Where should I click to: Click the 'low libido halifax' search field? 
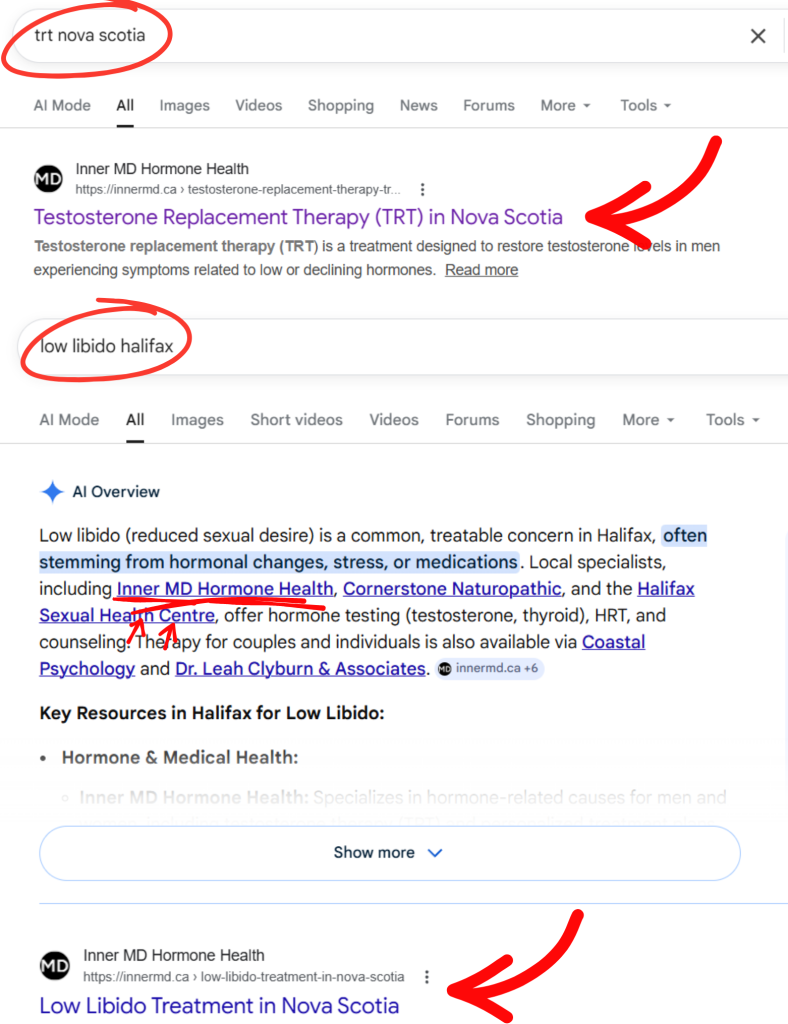pyautogui.click(x=400, y=347)
